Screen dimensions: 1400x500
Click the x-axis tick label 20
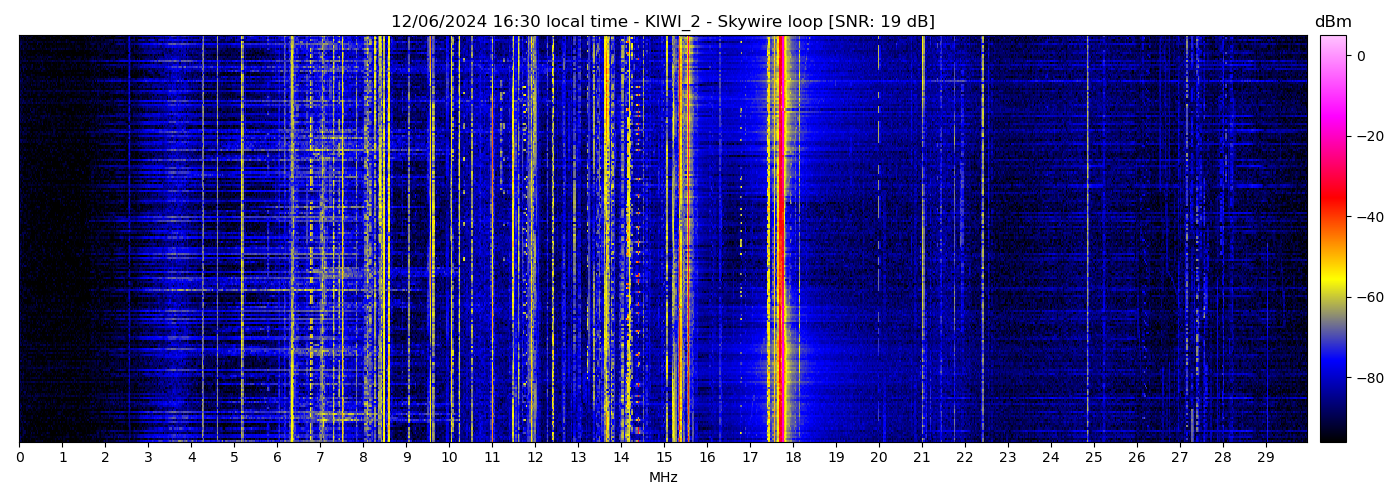879,458
